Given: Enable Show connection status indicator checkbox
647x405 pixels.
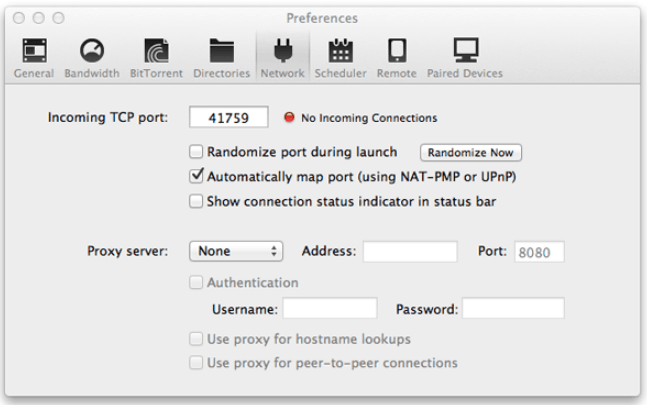Looking at the screenshot, I should 197,201.
